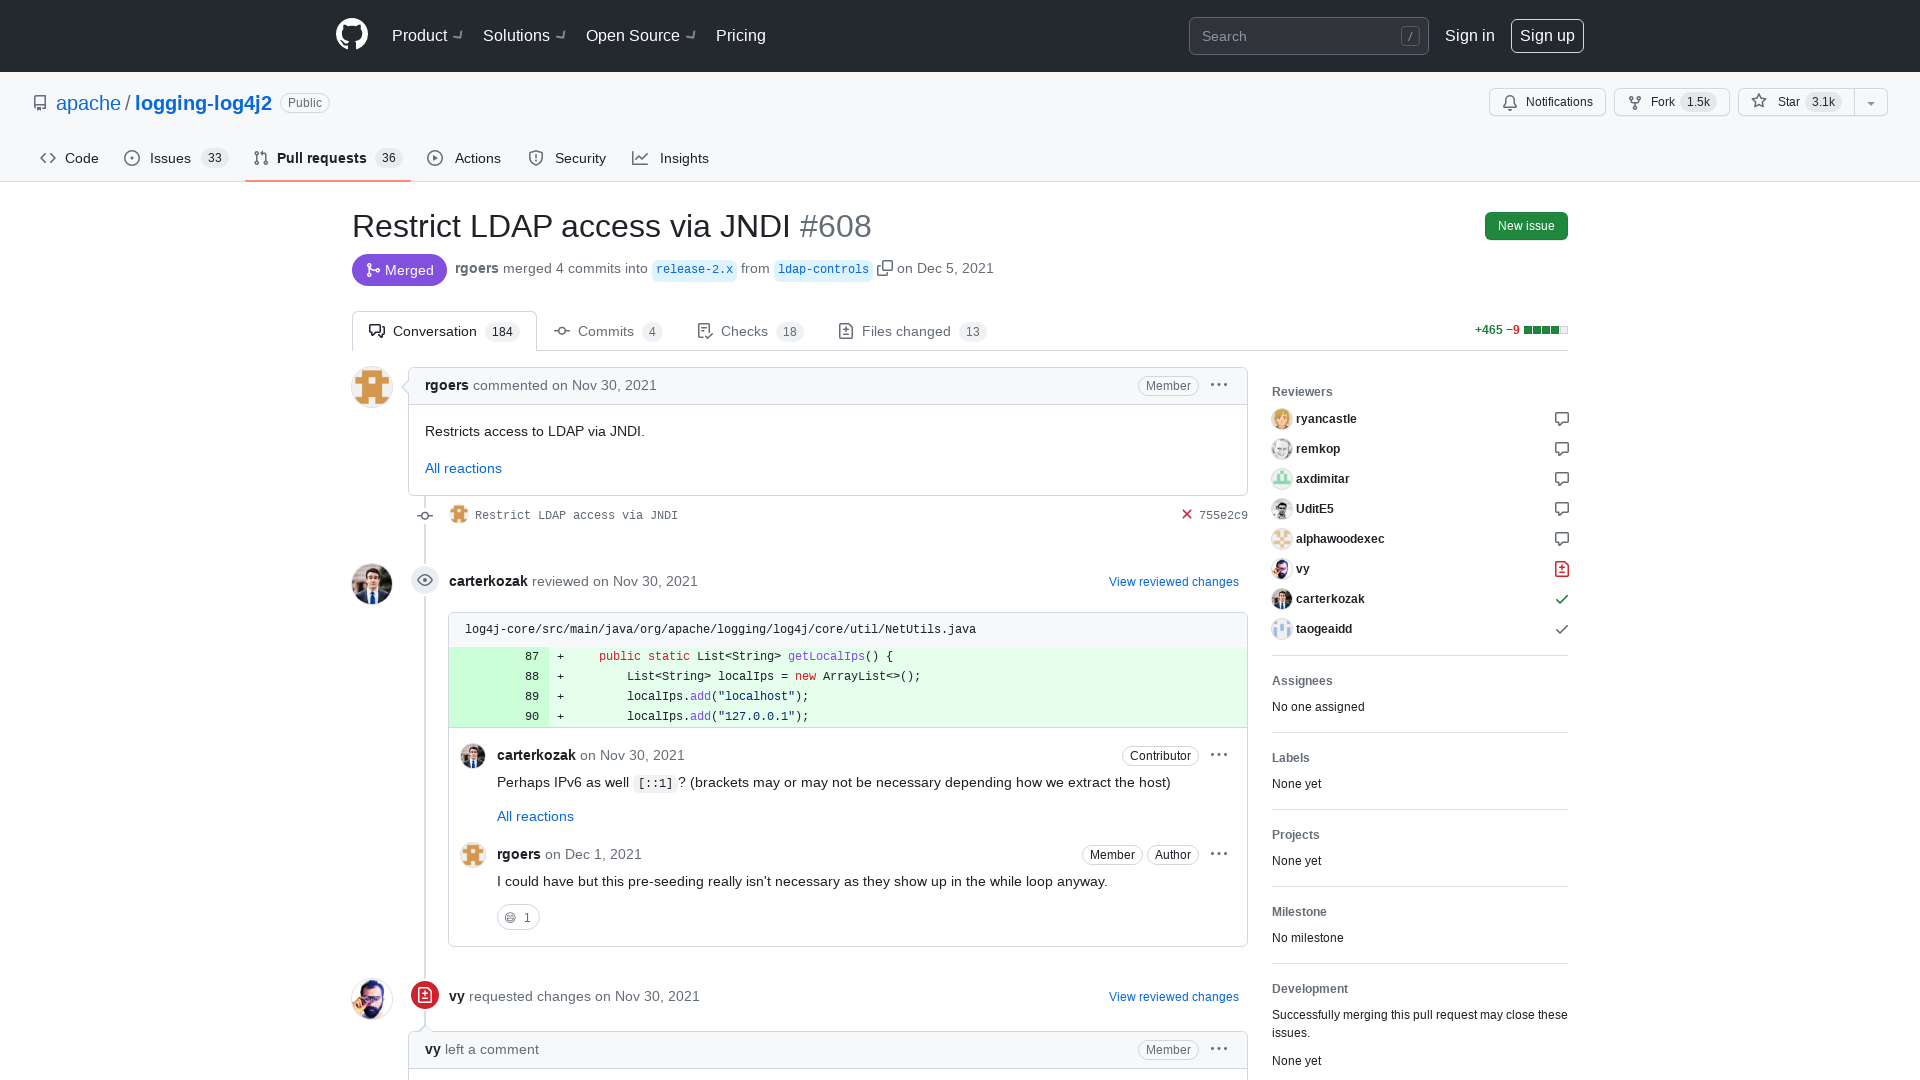The height and width of the screenshot is (1080, 1920).
Task: Click View reviewed changes for carterkozak review
Action: point(1173,582)
